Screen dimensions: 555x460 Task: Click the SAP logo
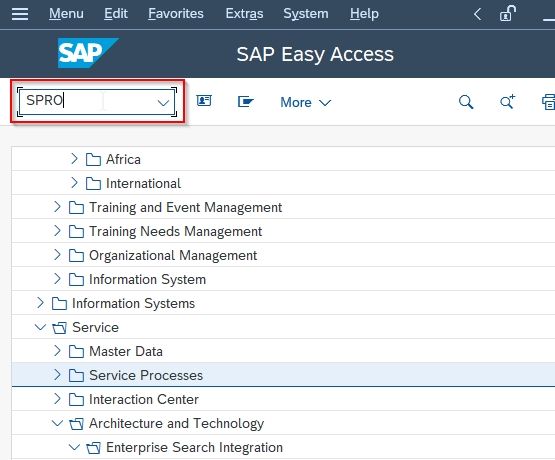(87, 53)
